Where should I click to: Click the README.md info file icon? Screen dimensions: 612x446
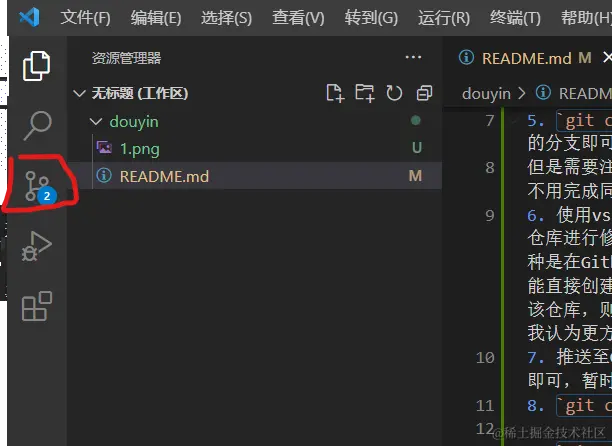click(104, 176)
